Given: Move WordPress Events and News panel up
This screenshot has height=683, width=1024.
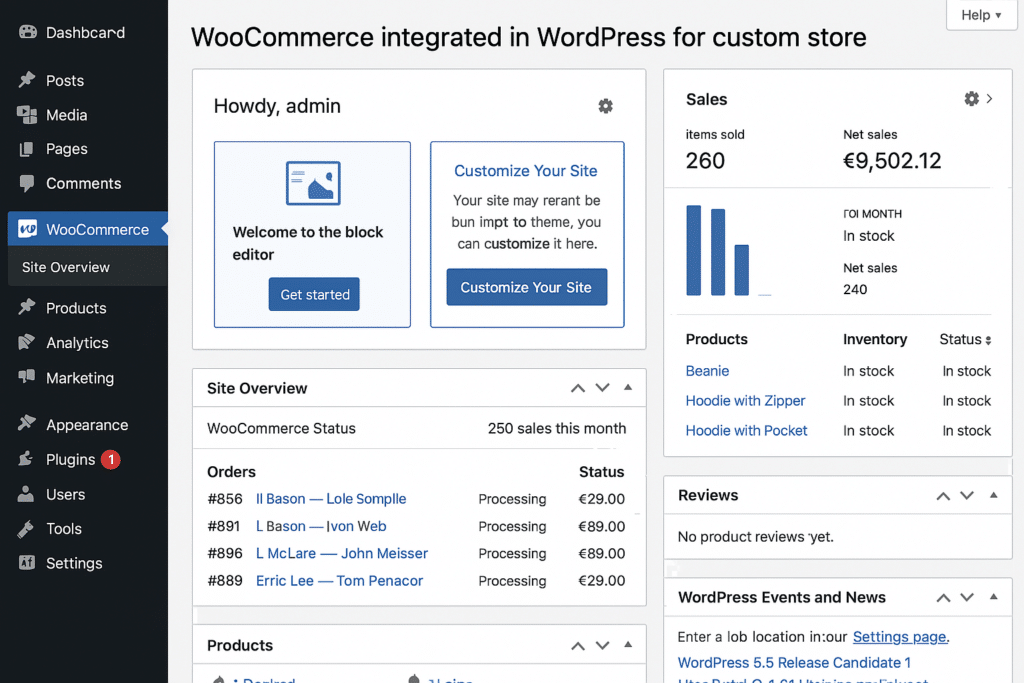Looking at the screenshot, I should pyautogui.click(x=942, y=597).
